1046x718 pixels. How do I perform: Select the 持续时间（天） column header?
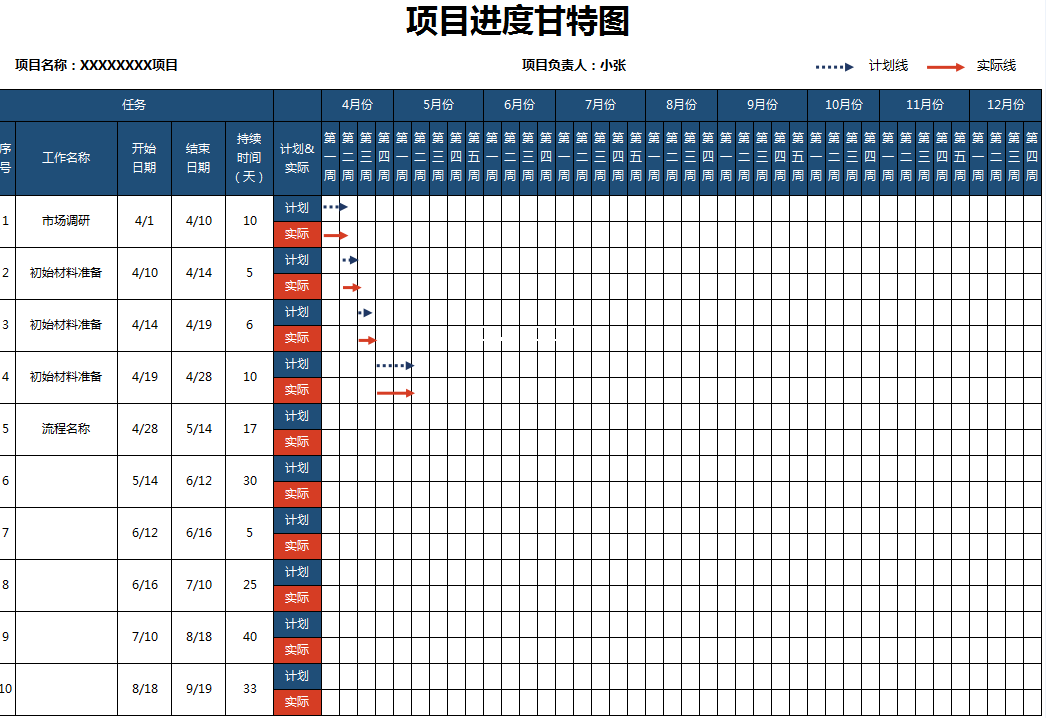pyautogui.click(x=249, y=158)
